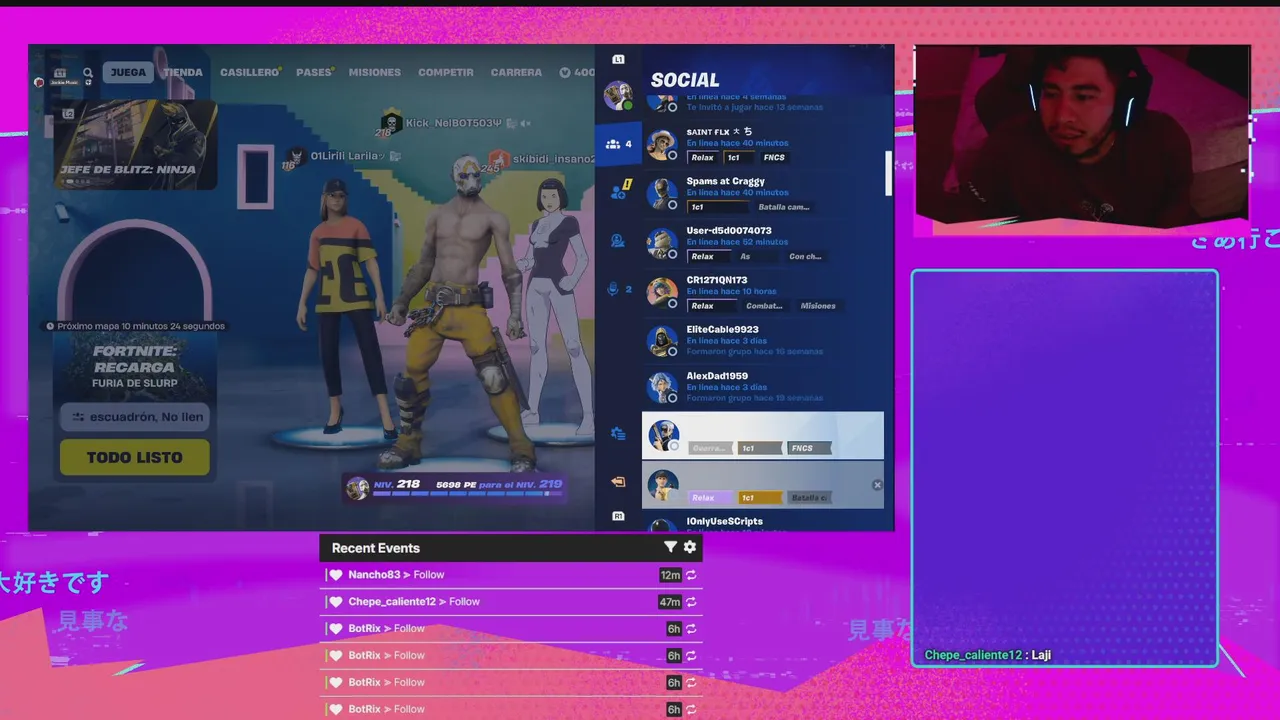Click the heart icon beside Nancho83
The height and width of the screenshot is (720, 1280).
click(x=336, y=575)
